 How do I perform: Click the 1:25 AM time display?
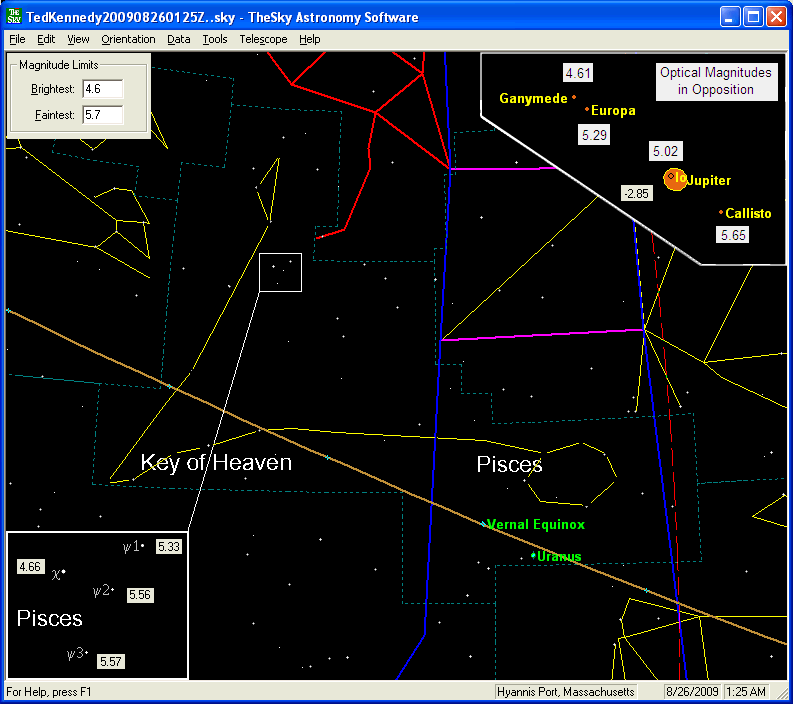[746, 692]
